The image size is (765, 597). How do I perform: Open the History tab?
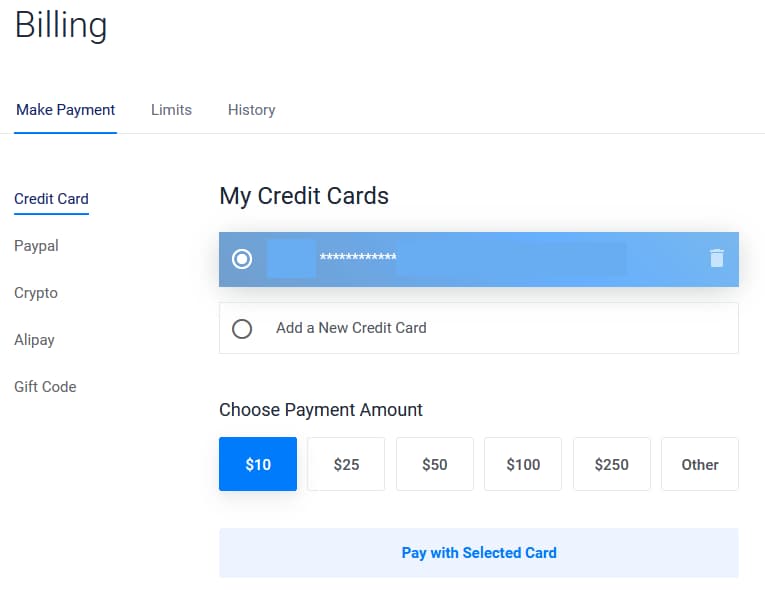click(x=251, y=110)
